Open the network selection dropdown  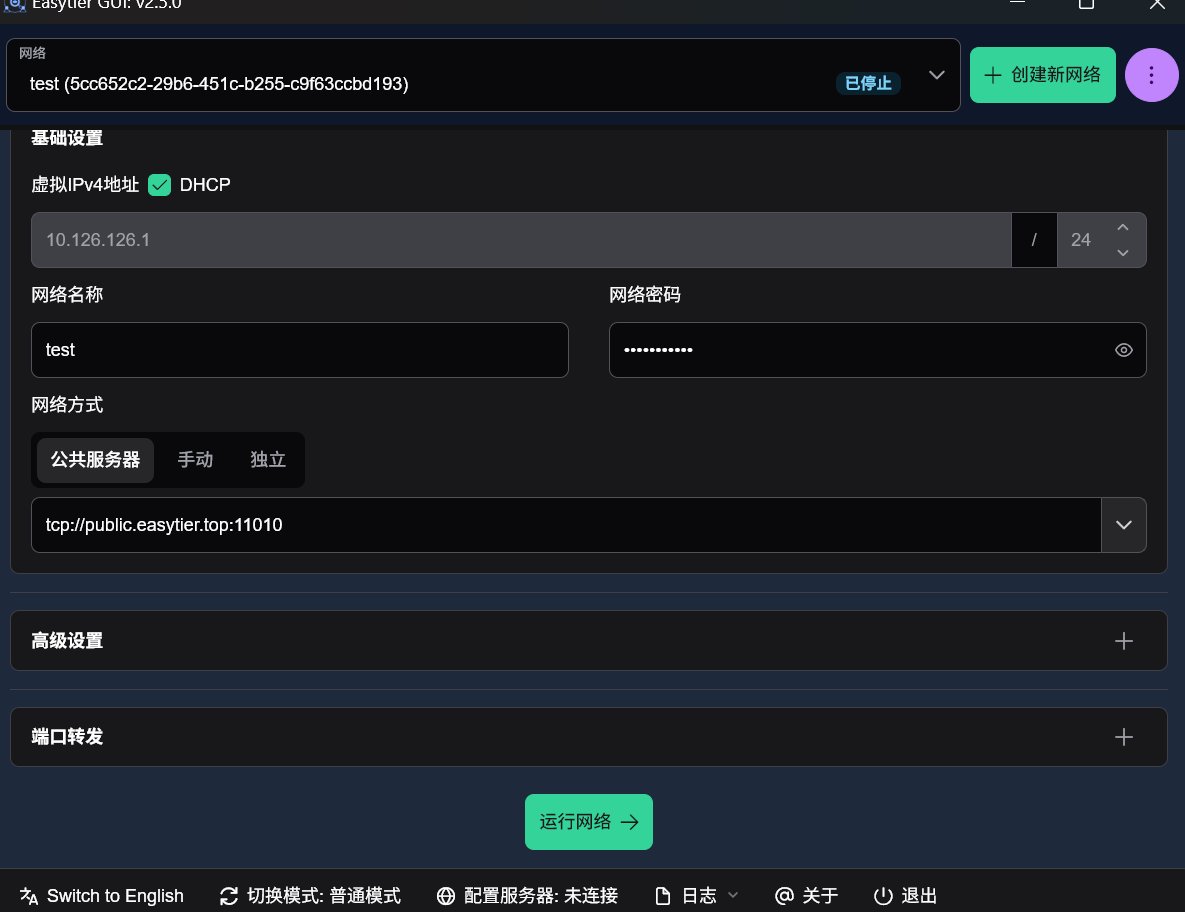point(936,74)
